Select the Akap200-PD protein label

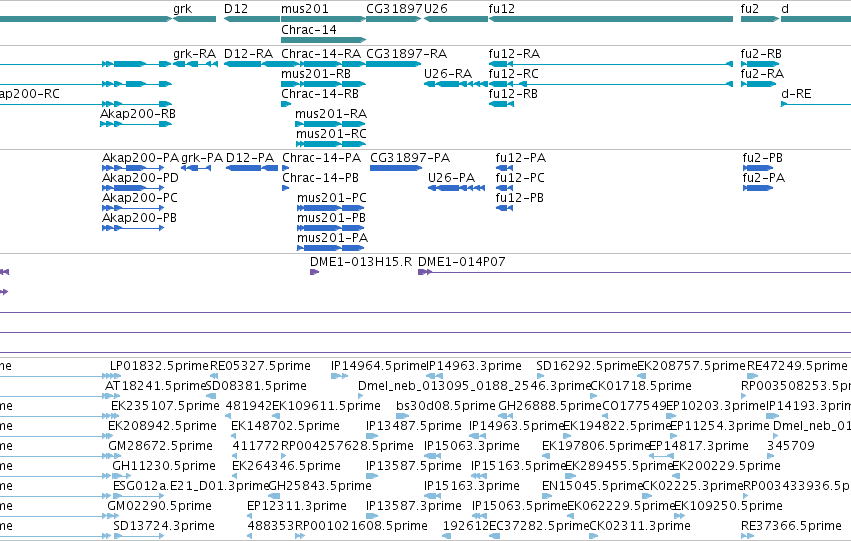[140, 178]
